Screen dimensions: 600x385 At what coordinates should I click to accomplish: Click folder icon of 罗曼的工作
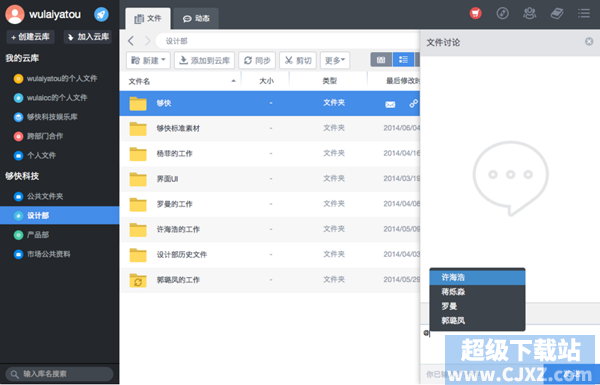[x=138, y=204]
